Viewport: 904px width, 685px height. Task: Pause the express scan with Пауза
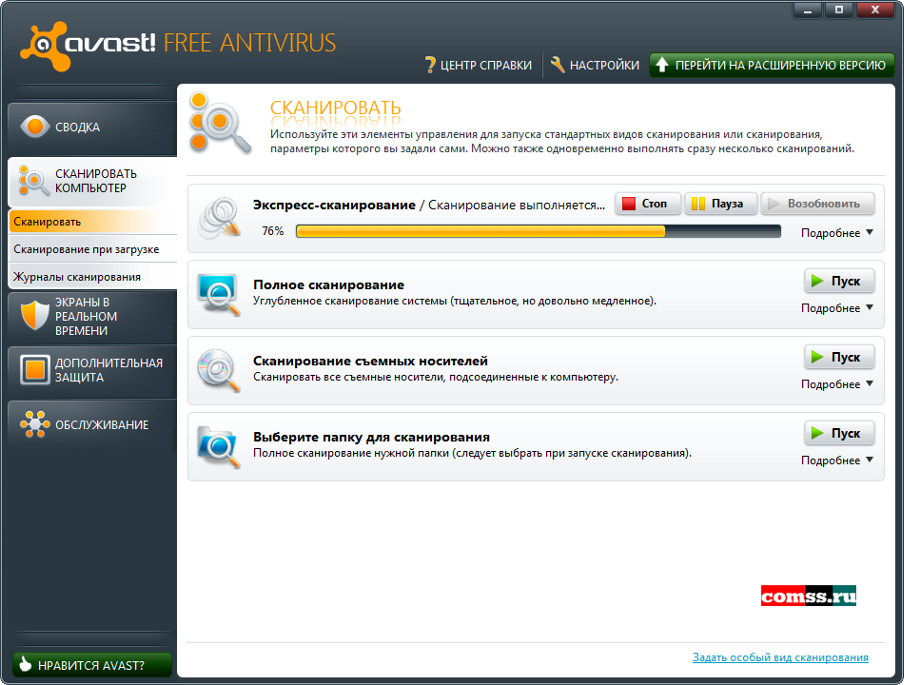click(x=720, y=204)
